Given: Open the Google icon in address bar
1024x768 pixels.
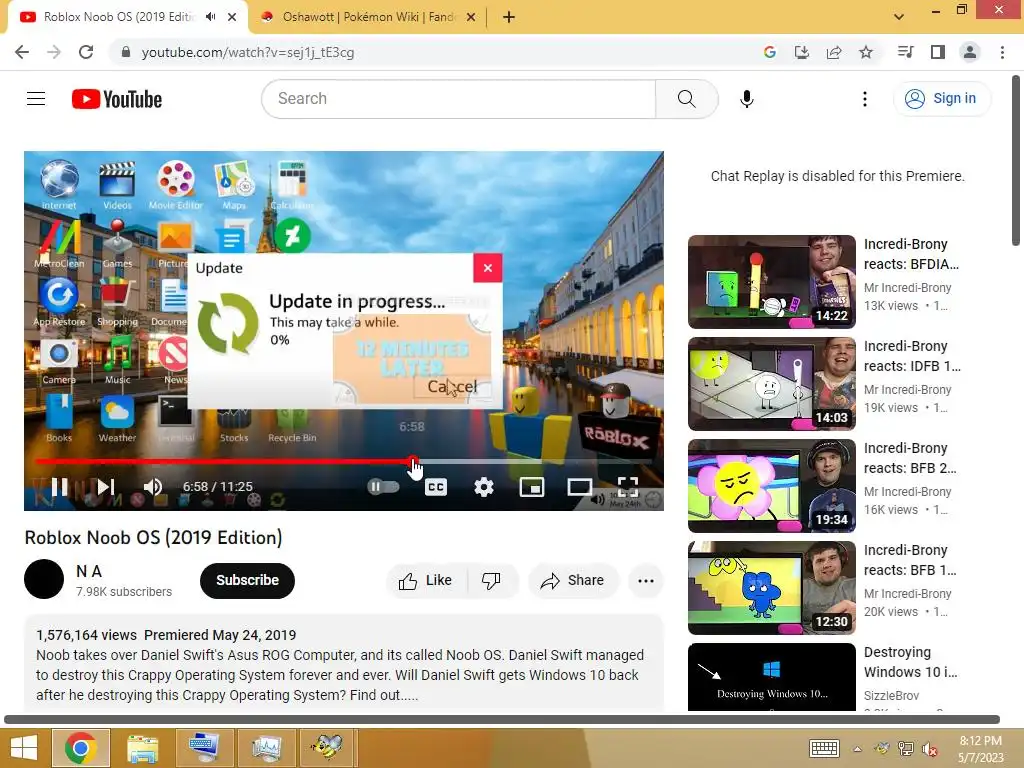Looking at the screenshot, I should pyautogui.click(x=770, y=52).
